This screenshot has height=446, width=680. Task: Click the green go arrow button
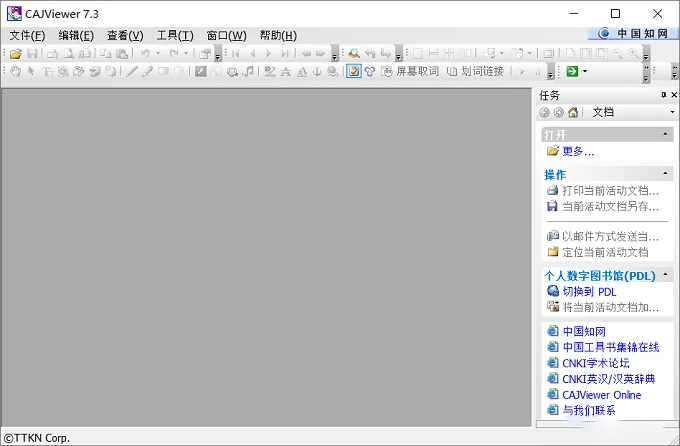(x=572, y=71)
